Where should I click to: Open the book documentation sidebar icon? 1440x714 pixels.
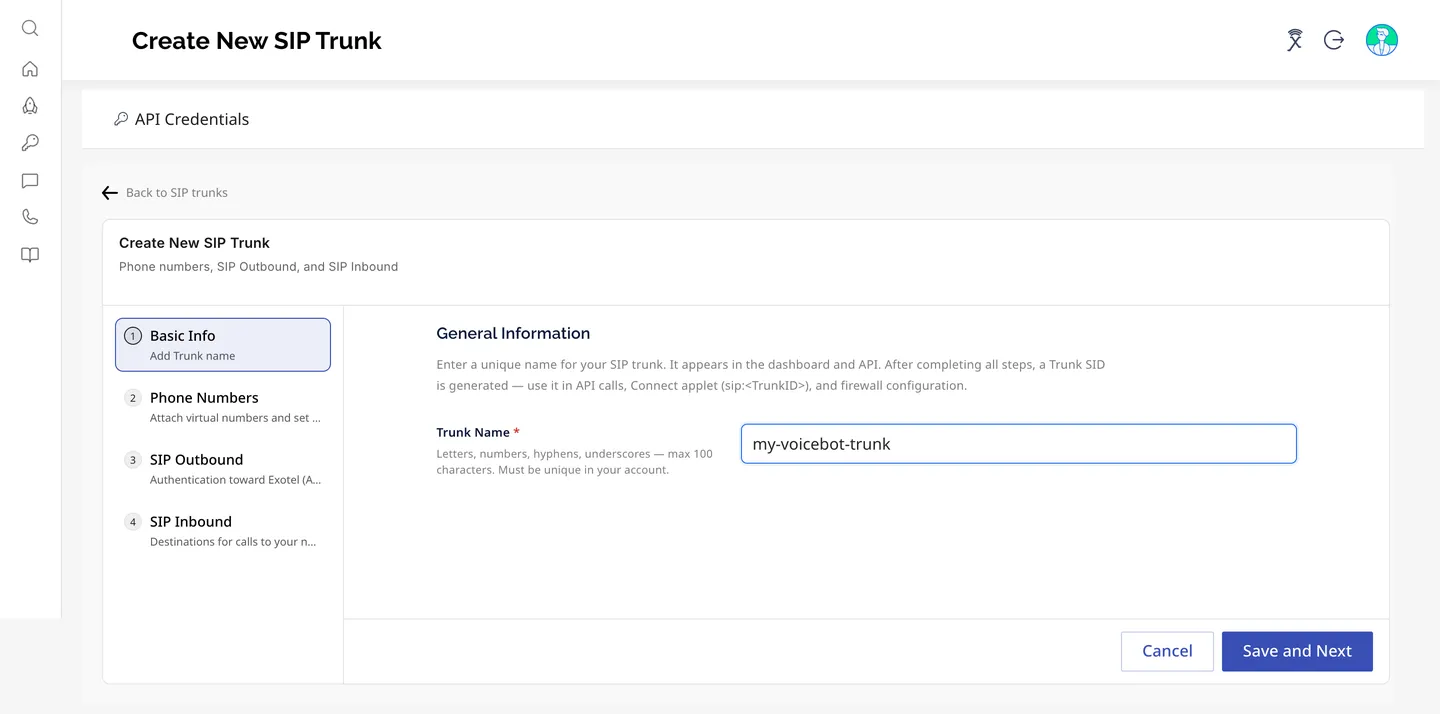click(x=30, y=255)
